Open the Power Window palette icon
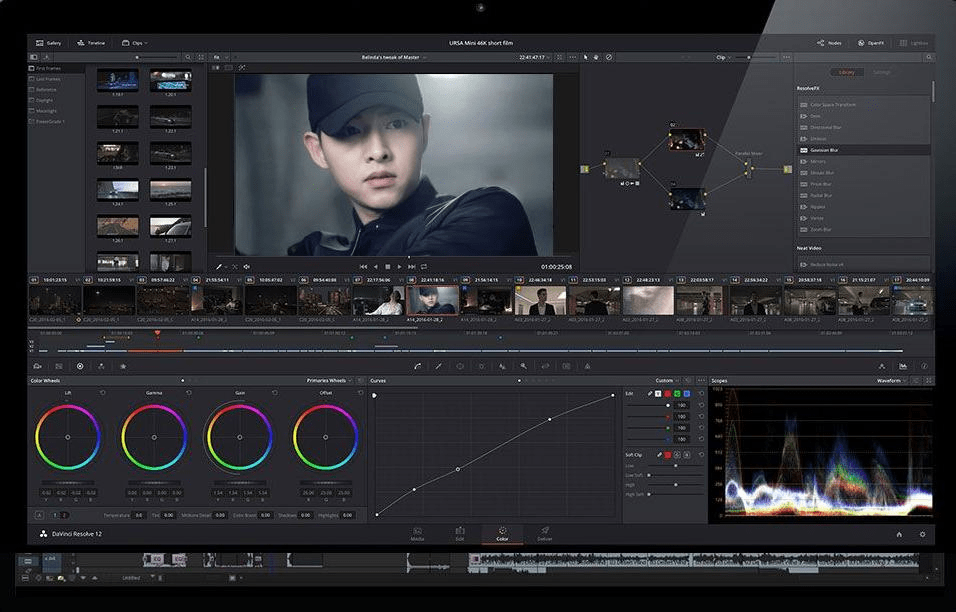 click(x=460, y=366)
